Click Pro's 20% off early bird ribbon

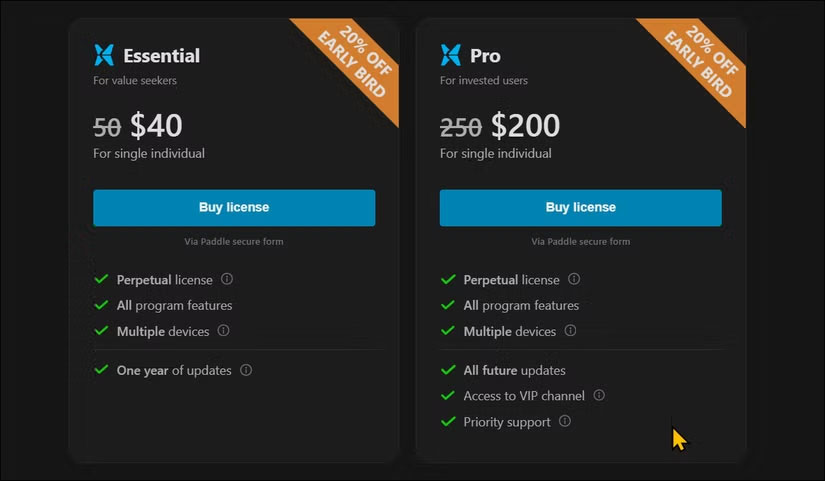point(699,65)
